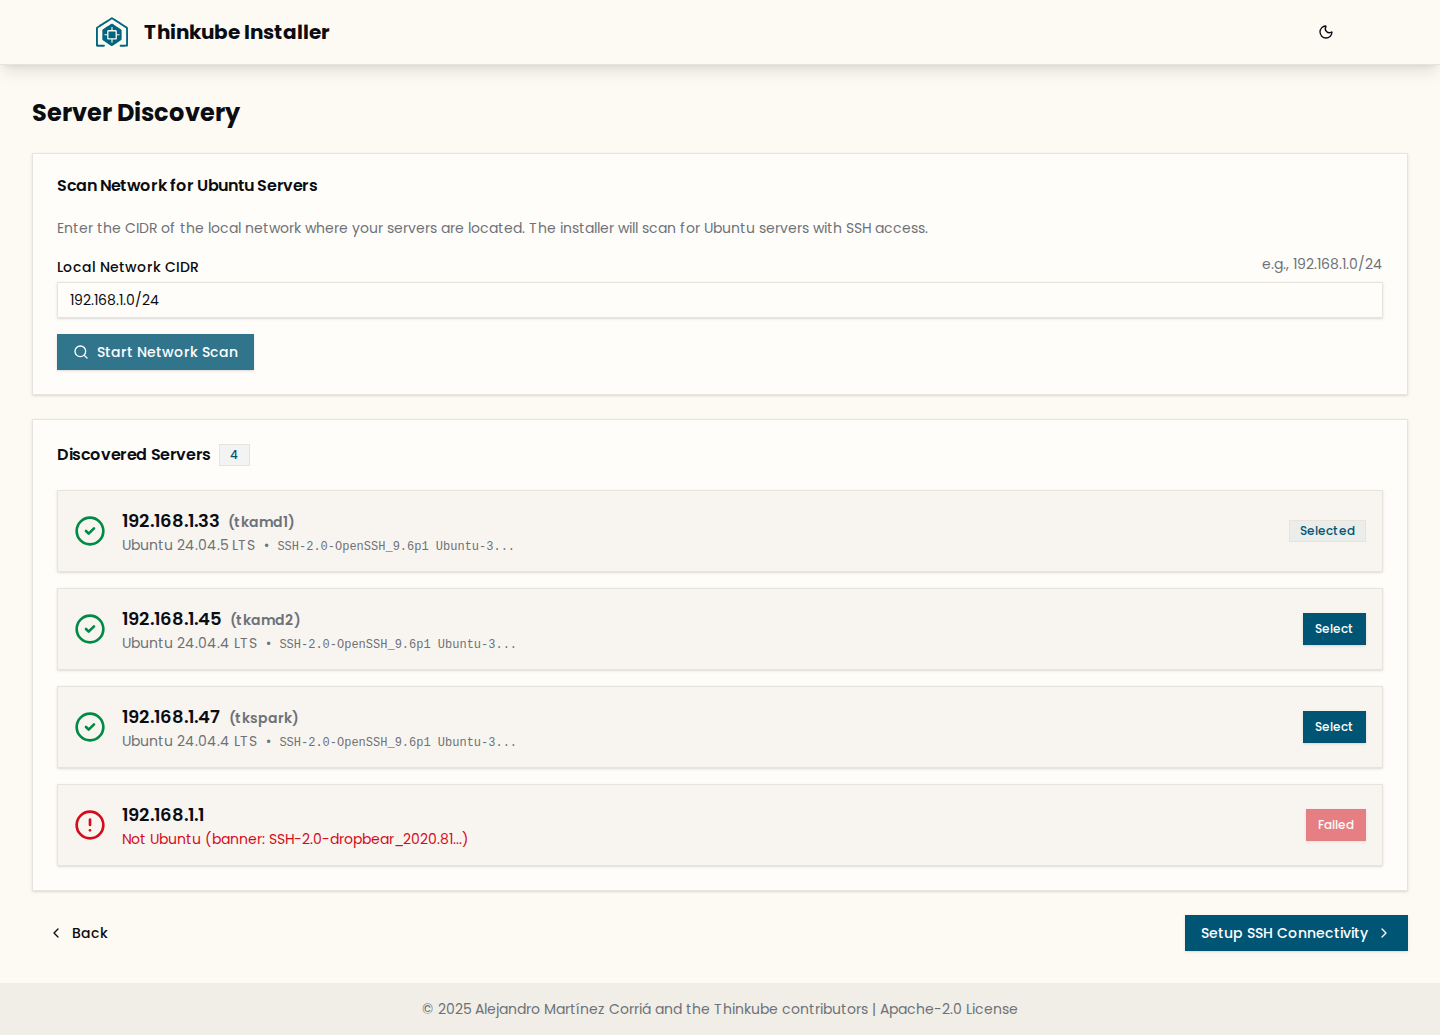Click the discovered servers count badge 4
This screenshot has width=1440, height=1035.
point(234,455)
